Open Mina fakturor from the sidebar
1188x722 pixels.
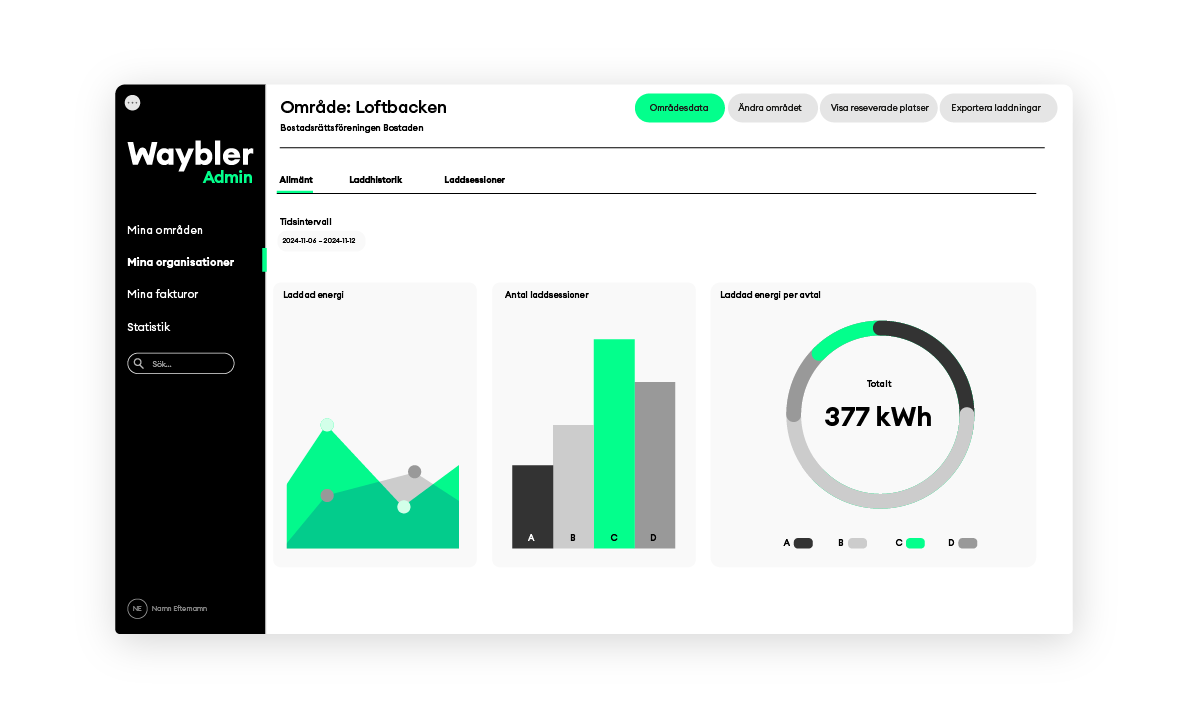point(163,294)
